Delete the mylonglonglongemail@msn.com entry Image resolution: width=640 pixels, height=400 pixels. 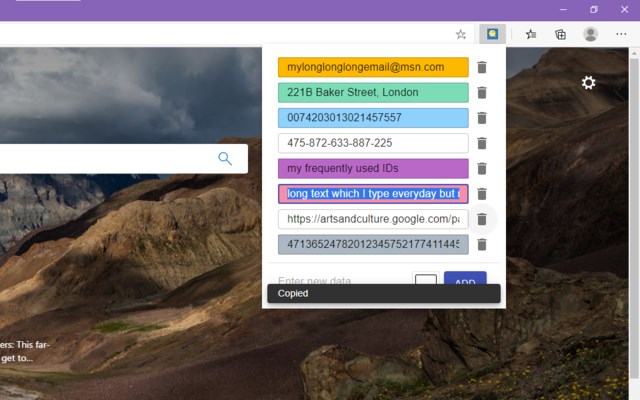(482, 67)
